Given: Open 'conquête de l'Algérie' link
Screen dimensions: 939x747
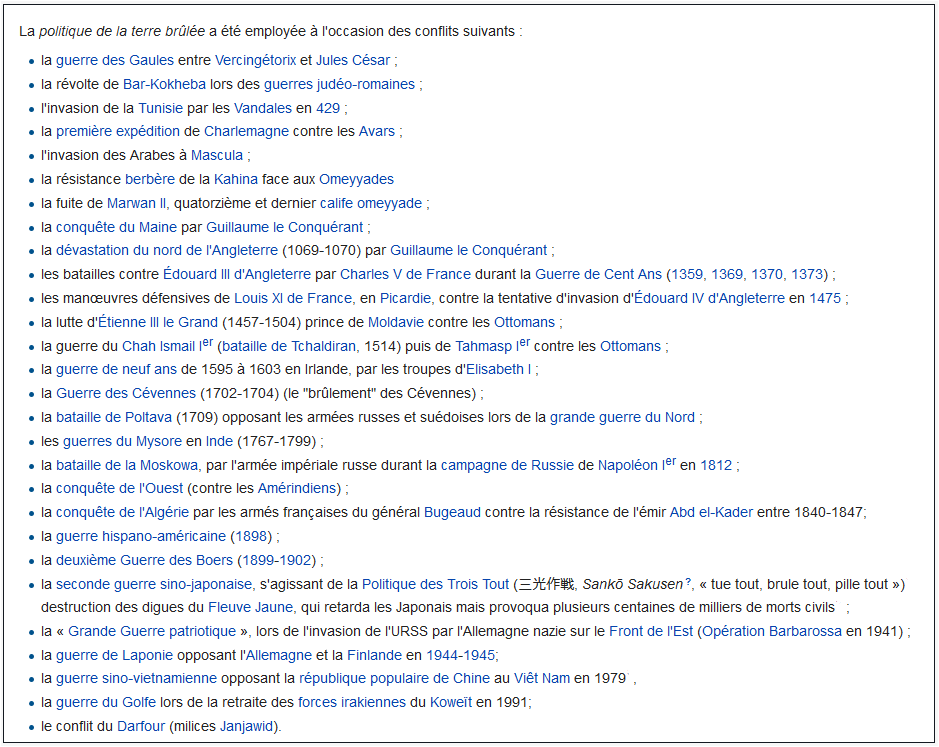Looking at the screenshot, I should tap(122, 513).
